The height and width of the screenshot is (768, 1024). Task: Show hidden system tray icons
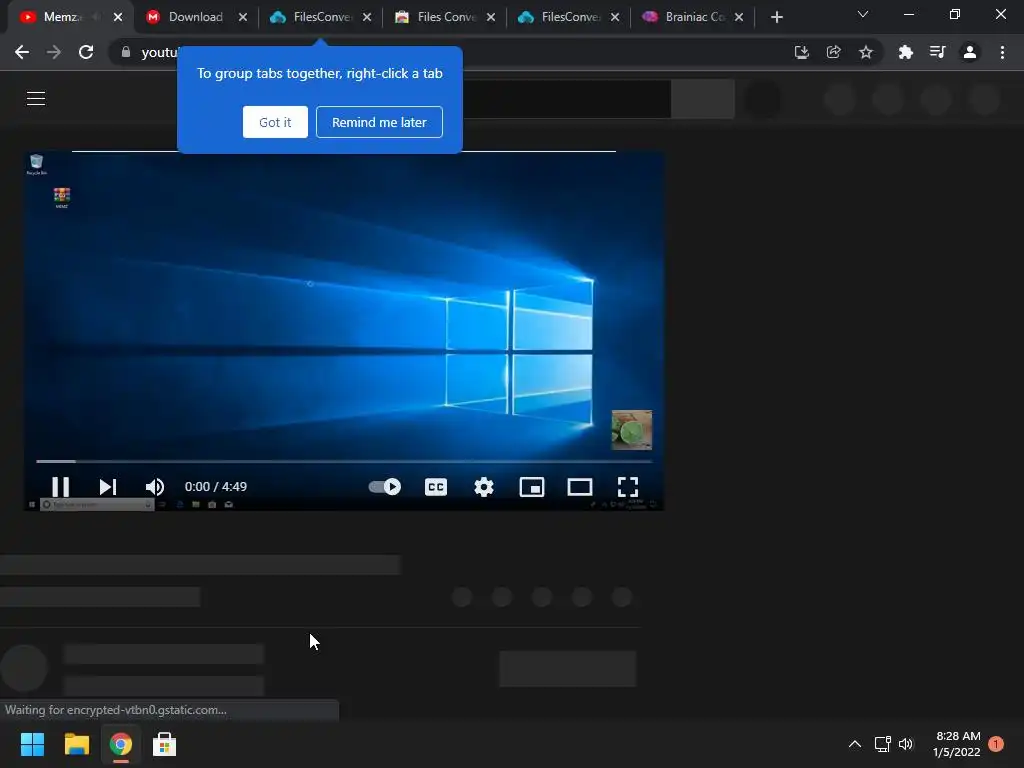855,744
